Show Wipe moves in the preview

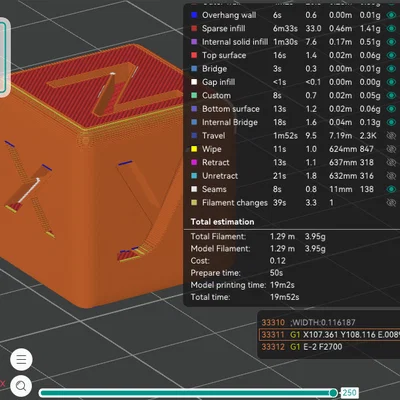(x=391, y=149)
